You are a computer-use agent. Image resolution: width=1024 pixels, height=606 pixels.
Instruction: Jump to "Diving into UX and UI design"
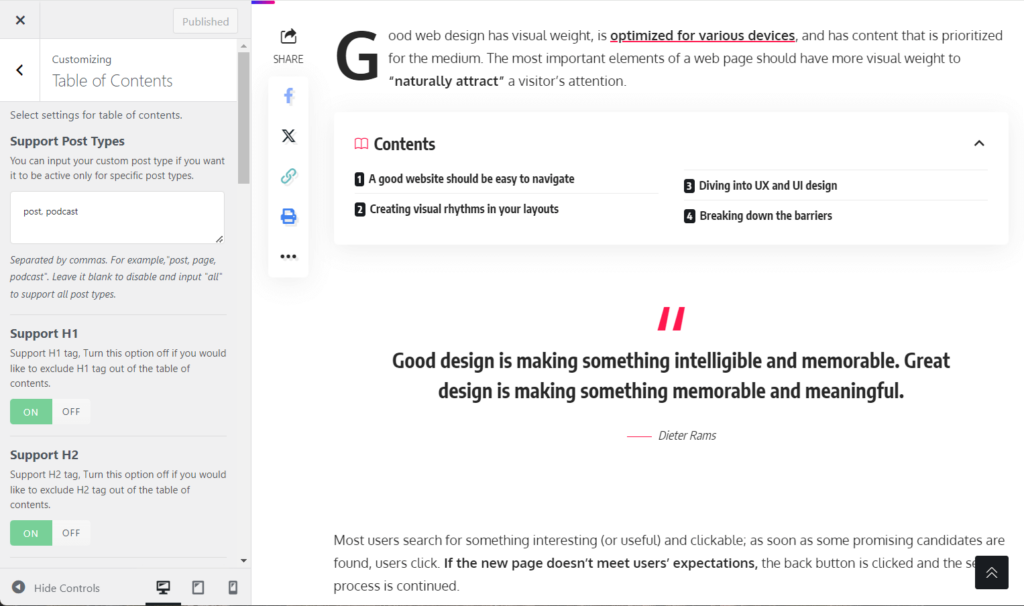(767, 185)
